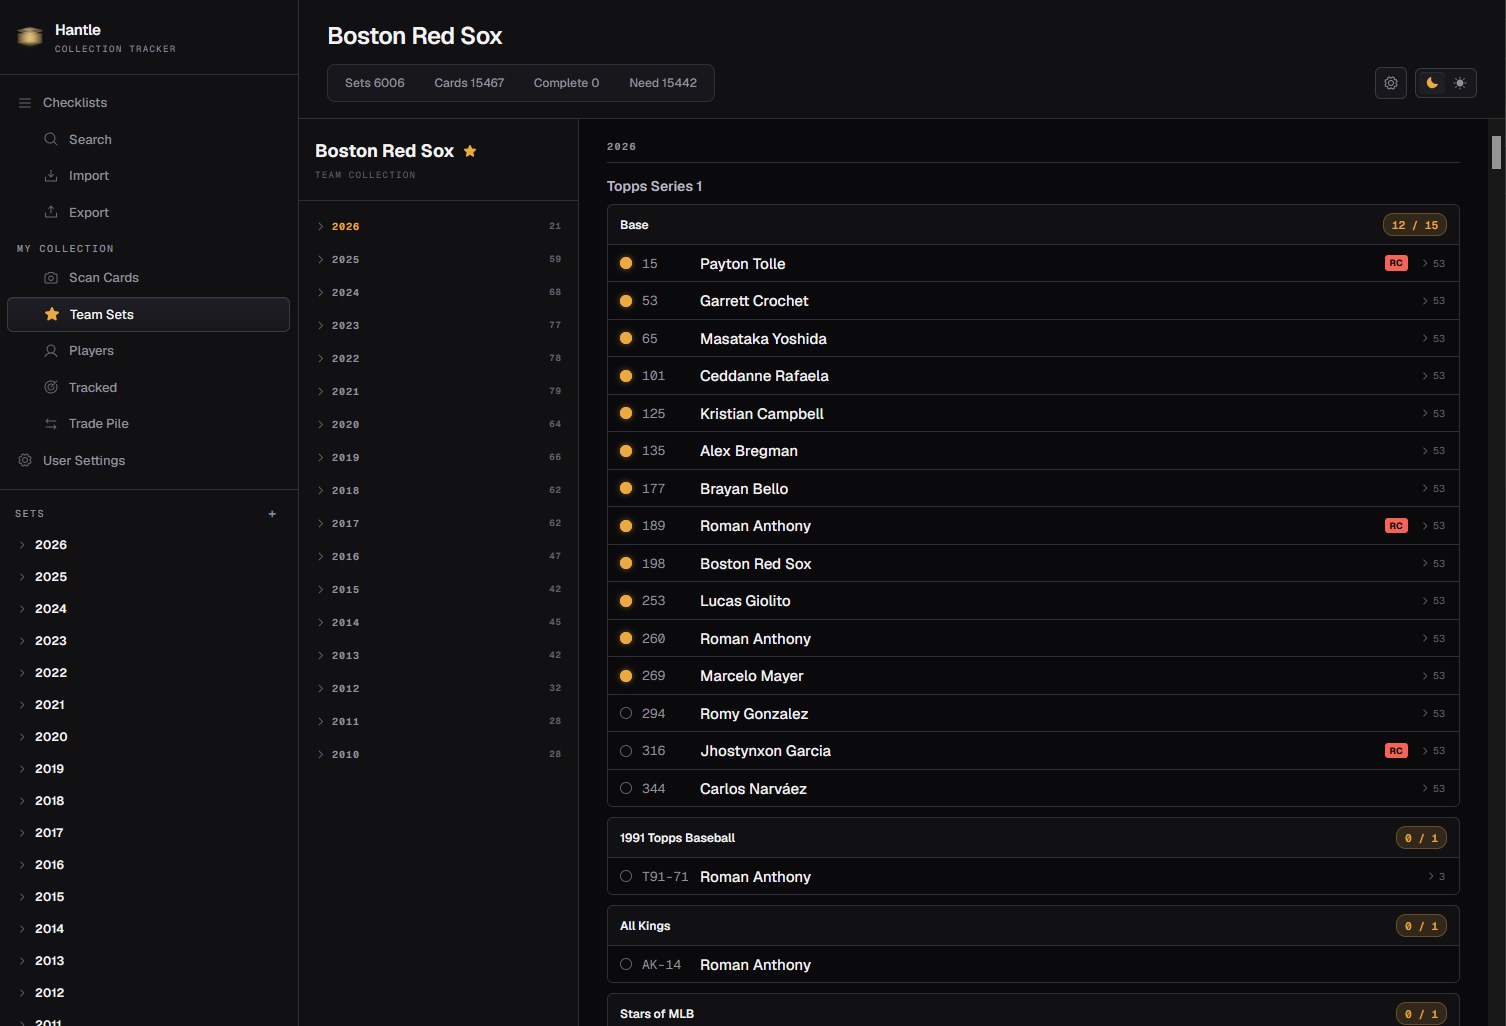Toggle owned circle for Alex Bregman
Image resolution: width=1506 pixels, height=1026 pixels.
(x=626, y=451)
